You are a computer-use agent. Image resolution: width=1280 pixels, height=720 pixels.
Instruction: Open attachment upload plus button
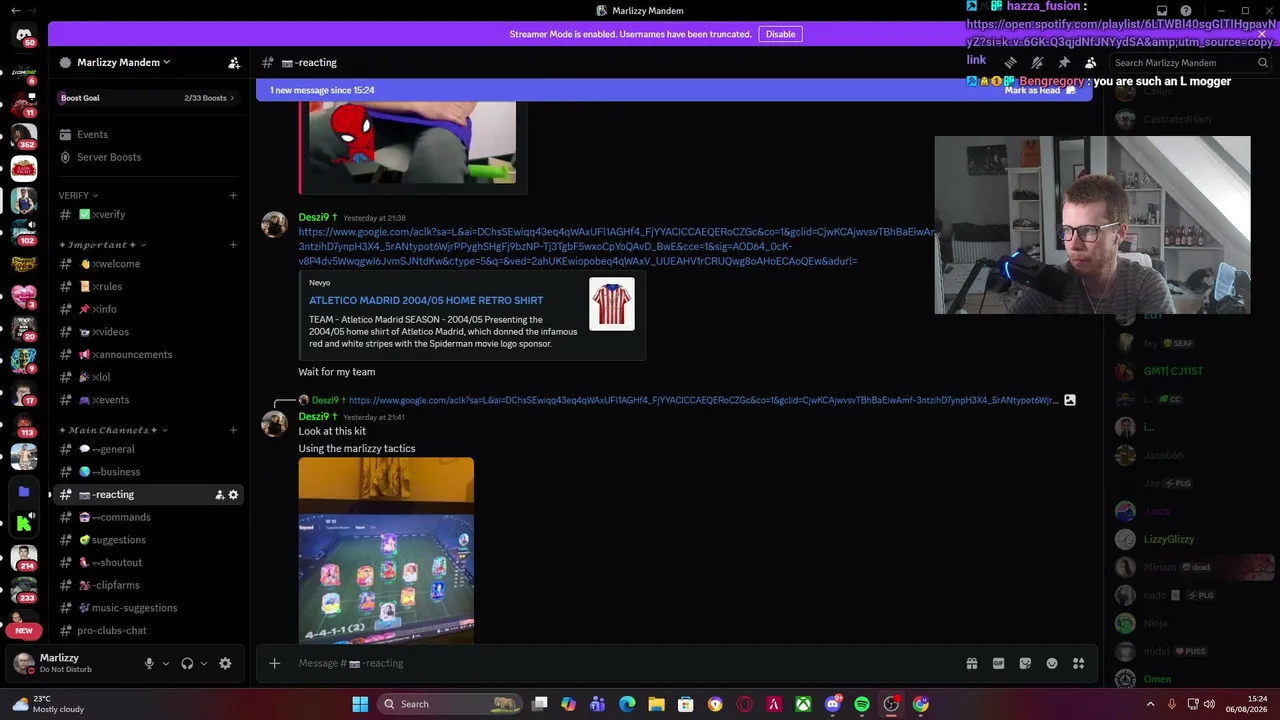pos(275,663)
